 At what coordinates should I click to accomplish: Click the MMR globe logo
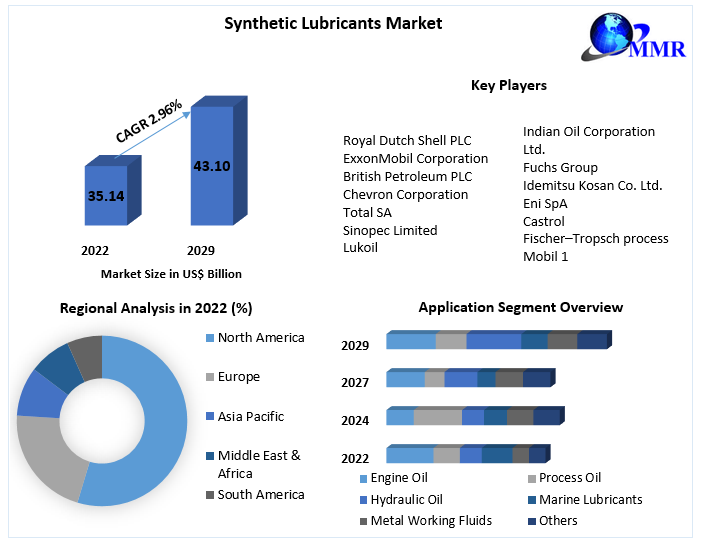(634, 37)
